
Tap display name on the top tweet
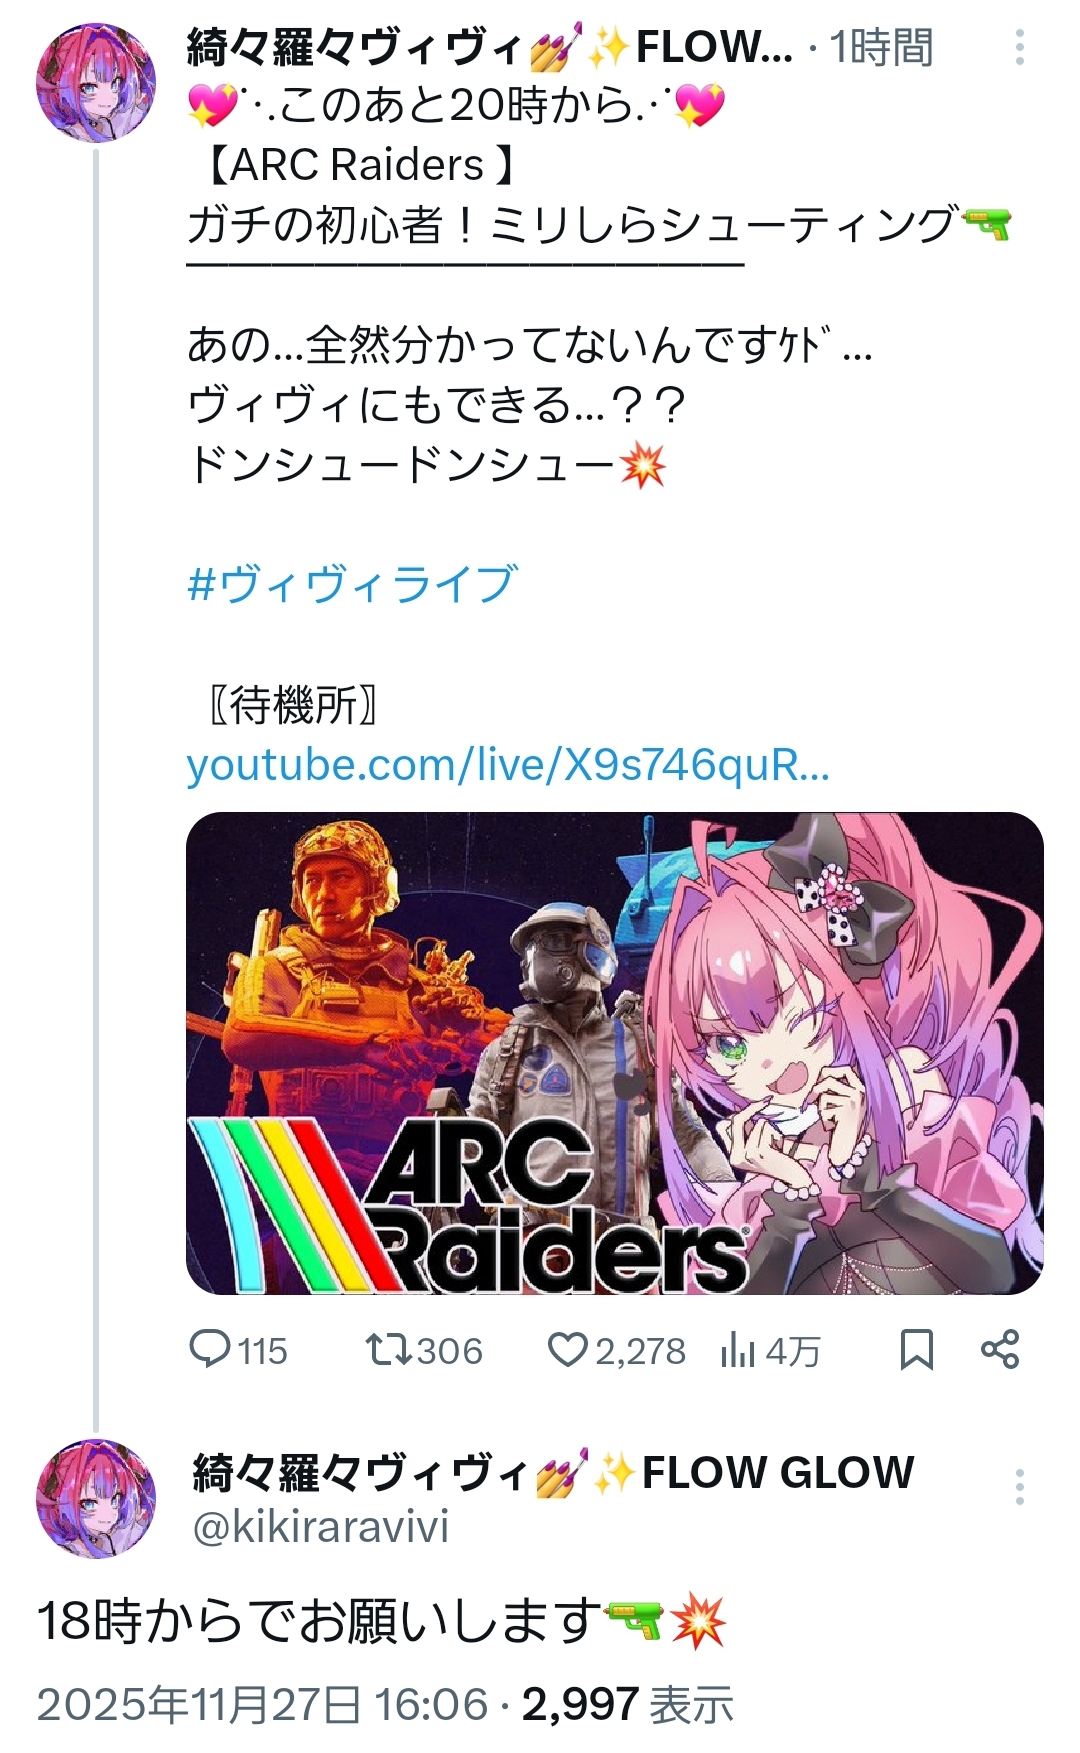pos(490,47)
